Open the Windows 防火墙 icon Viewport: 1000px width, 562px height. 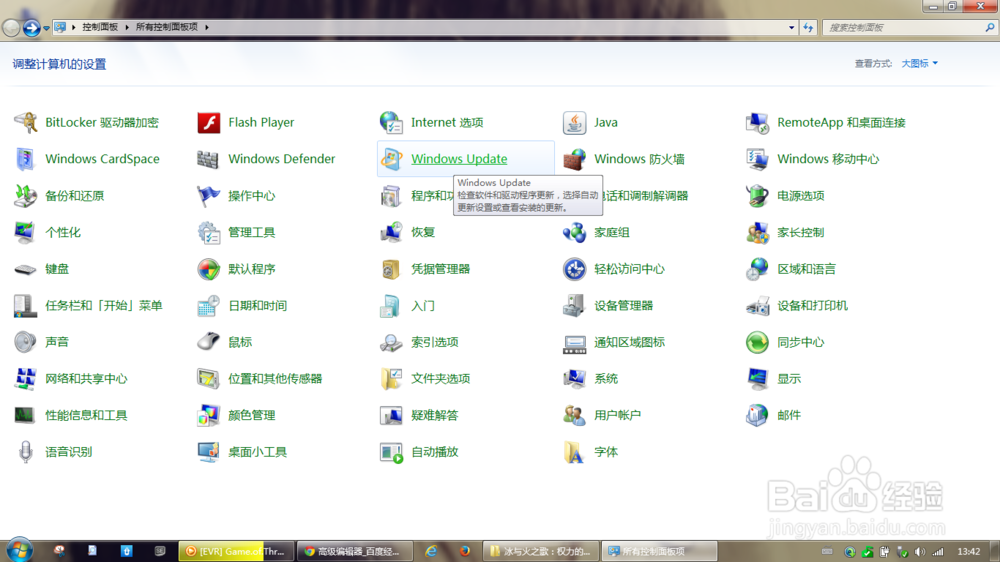(574, 159)
